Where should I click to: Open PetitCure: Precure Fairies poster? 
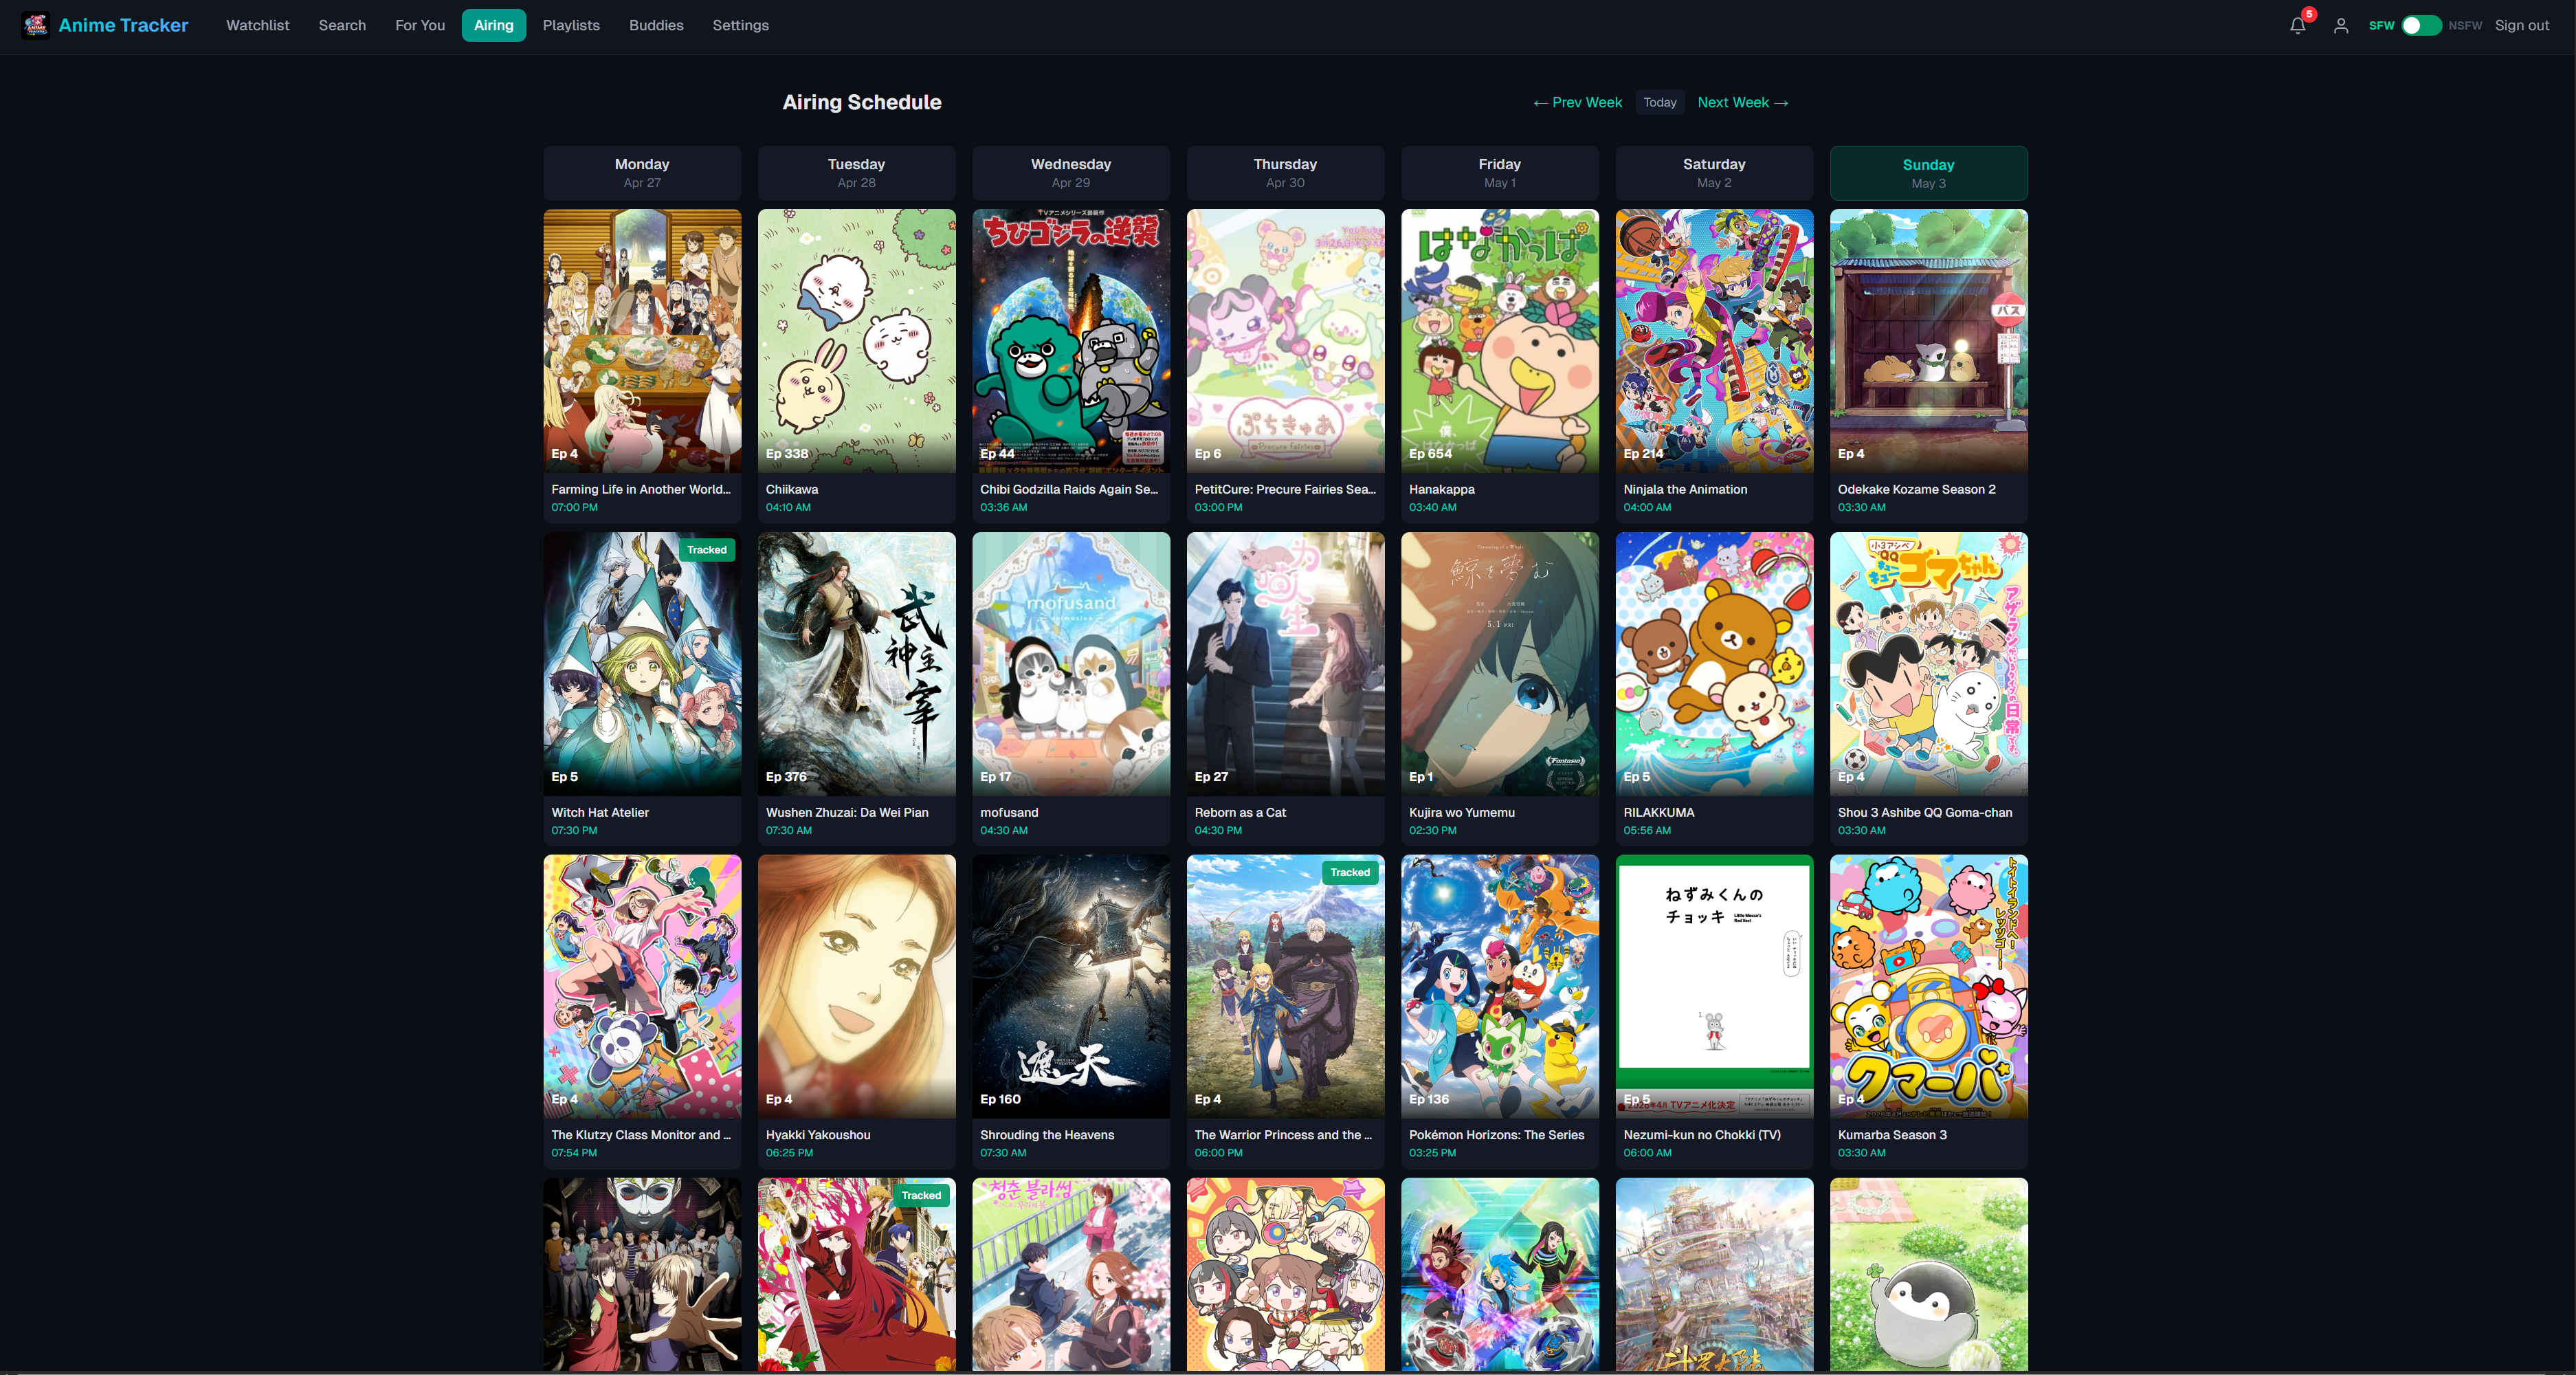point(1285,341)
